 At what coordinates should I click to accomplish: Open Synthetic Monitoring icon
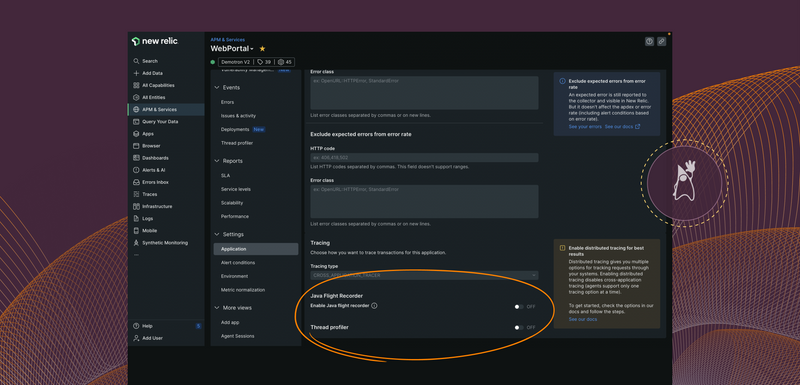click(136, 243)
